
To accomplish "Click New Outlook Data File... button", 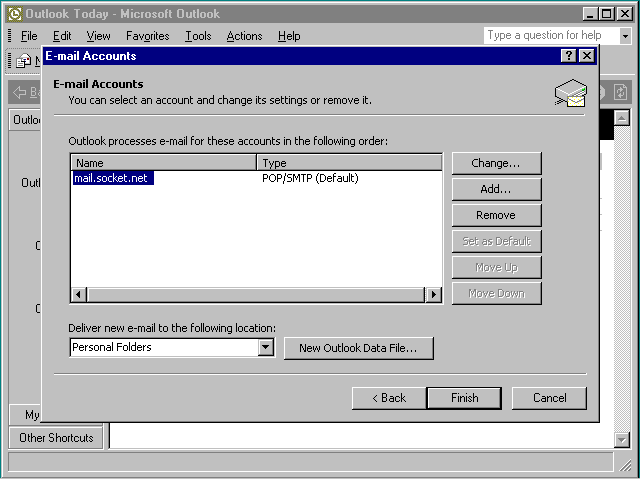I will coord(358,348).
